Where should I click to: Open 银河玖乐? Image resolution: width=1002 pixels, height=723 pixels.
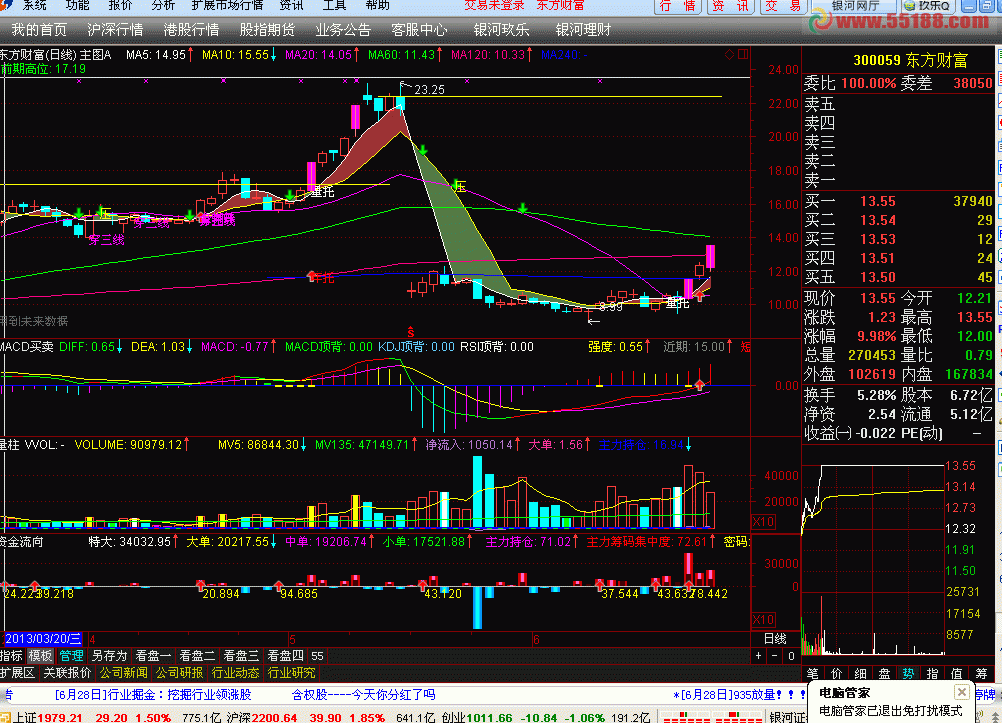(502, 29)
